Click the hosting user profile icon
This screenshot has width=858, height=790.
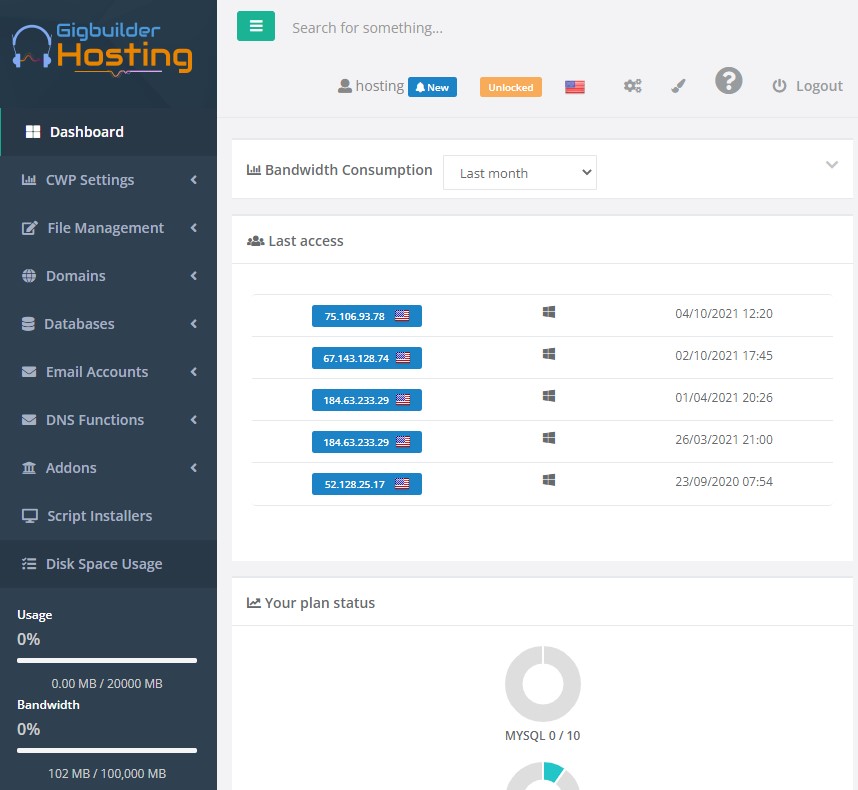(x=346, y=86)
